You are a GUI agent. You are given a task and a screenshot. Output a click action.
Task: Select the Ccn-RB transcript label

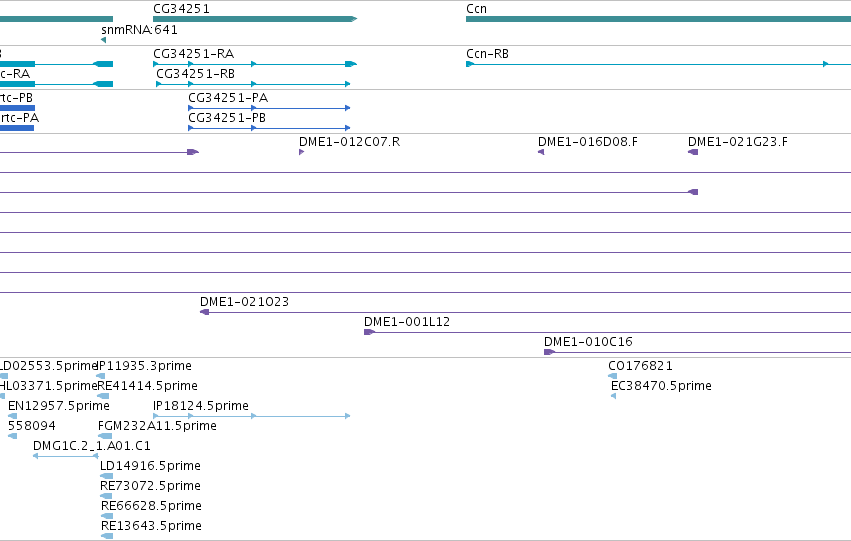pos(487,54)
